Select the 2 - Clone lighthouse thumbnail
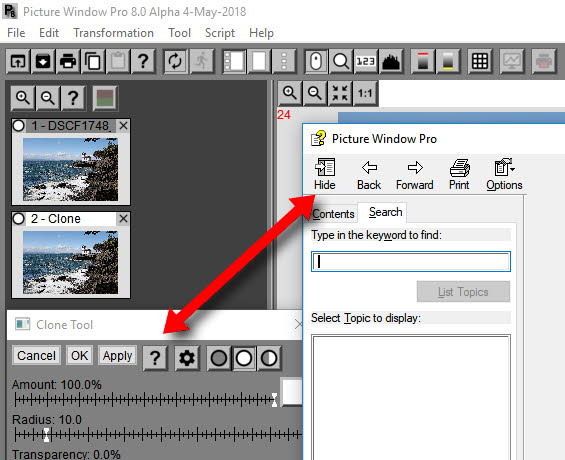The image size is (565, 460). [71, 262]
